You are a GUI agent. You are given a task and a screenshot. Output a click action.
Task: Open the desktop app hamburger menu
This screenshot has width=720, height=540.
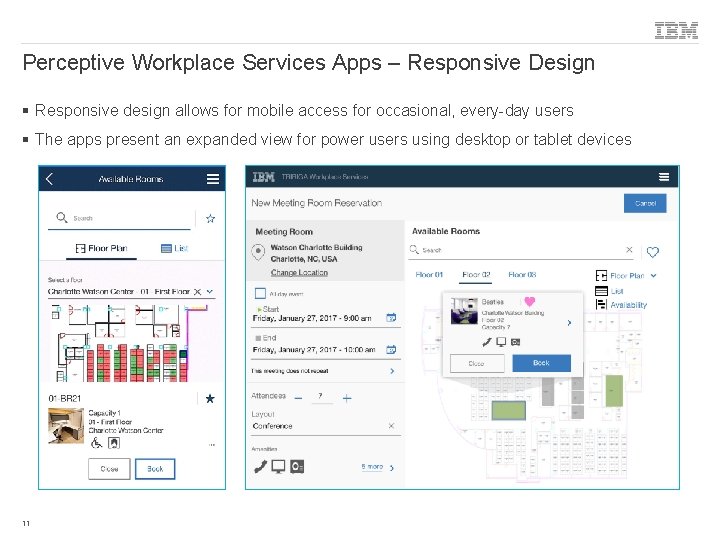pyautogui.click(x=664, y=177)
